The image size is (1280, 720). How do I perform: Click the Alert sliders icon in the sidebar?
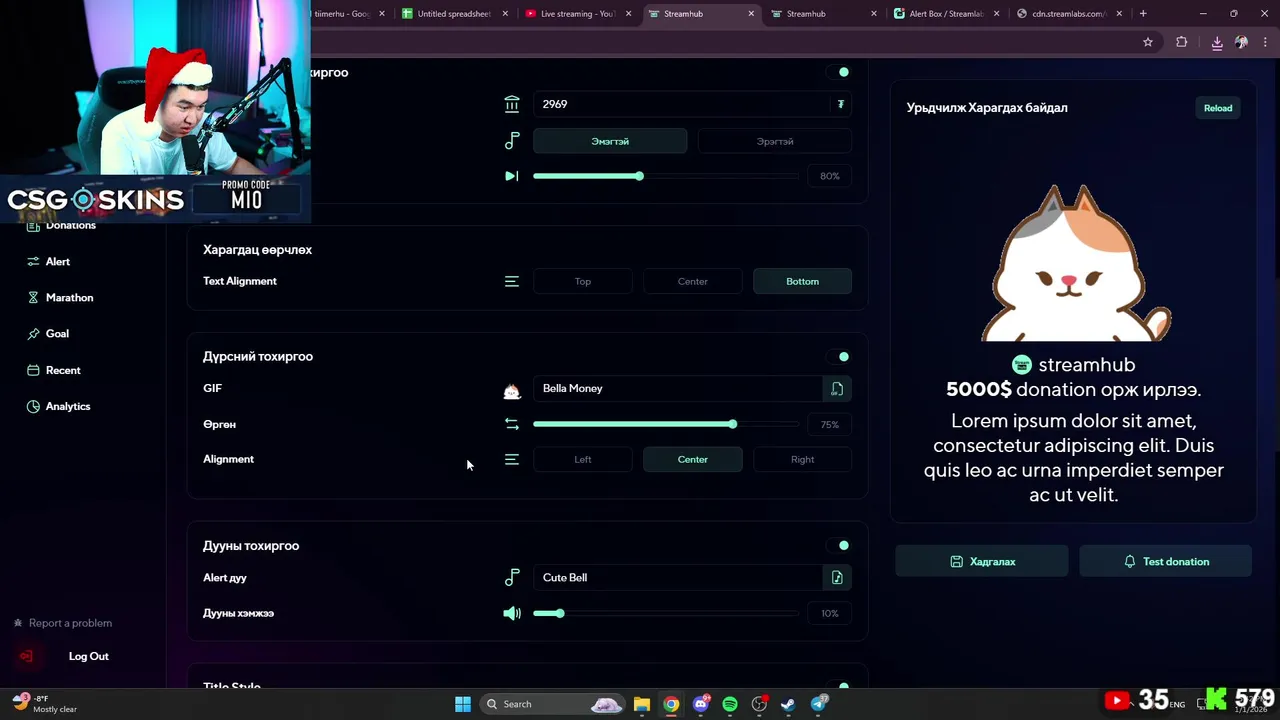pyautogui.click(x=33, y=261)
